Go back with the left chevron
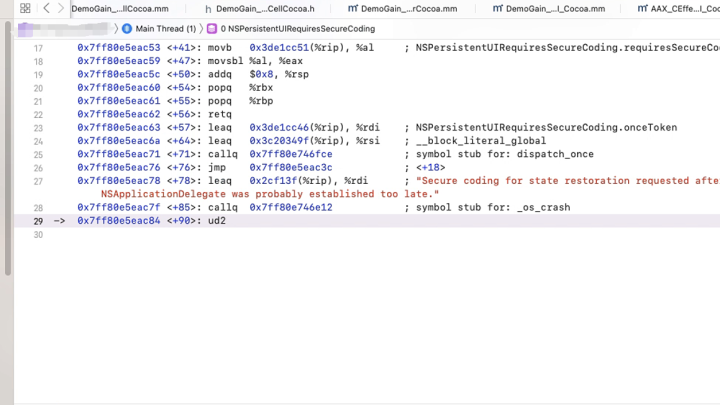This screenshot has height=405, width=720. [46, 8]
